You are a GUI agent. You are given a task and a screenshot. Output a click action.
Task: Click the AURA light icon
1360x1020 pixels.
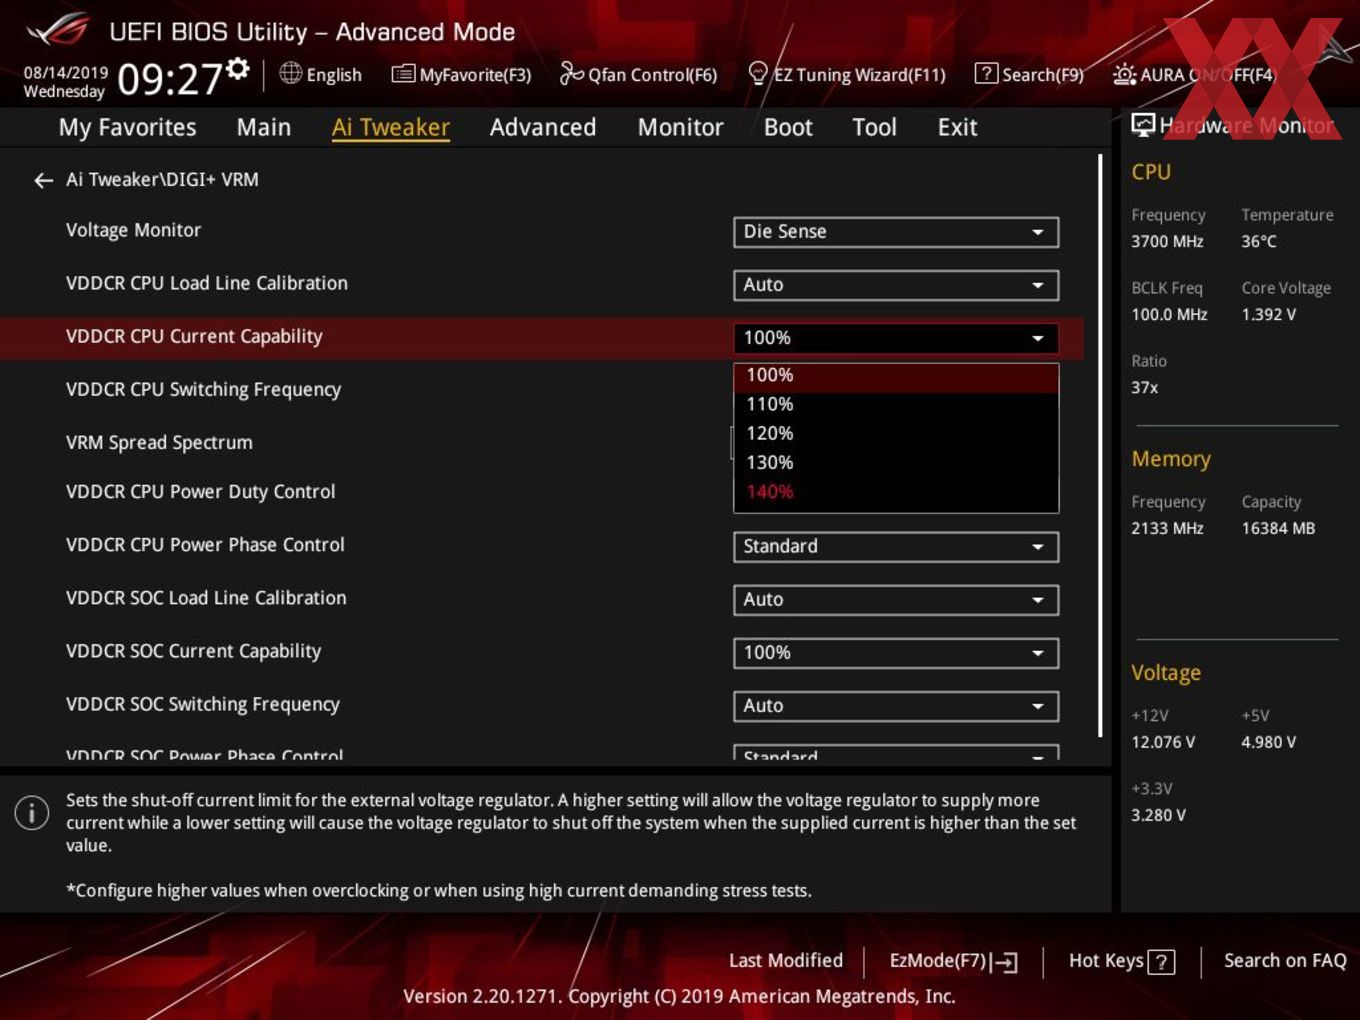[1124, 74]
